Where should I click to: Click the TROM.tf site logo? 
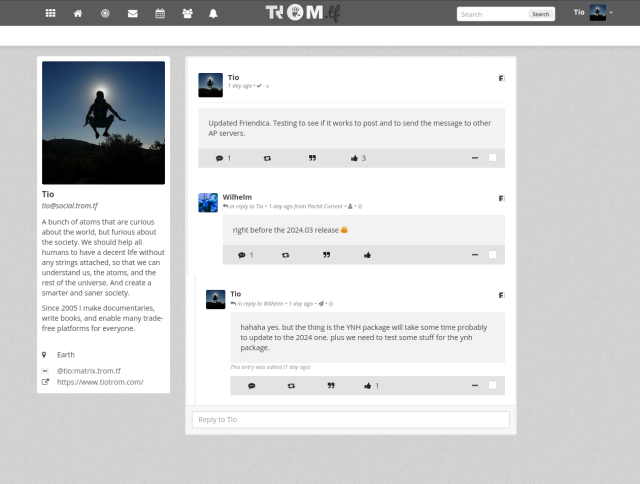303,13
